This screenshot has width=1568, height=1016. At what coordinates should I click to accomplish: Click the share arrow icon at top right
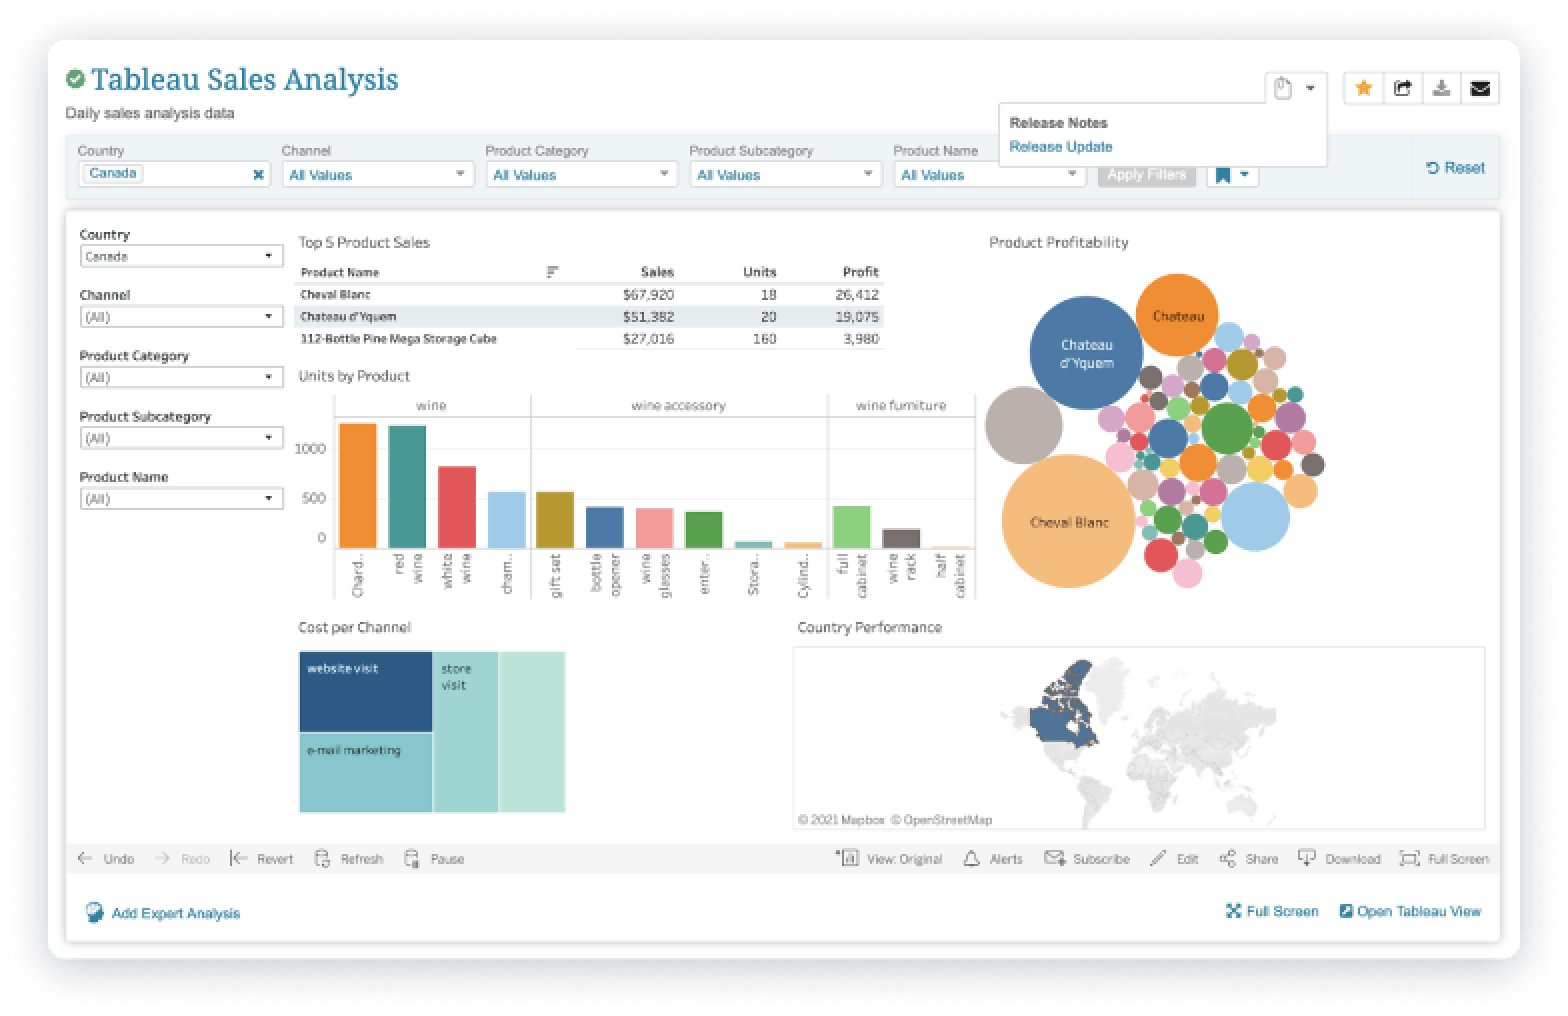[x=1402, y=88]
